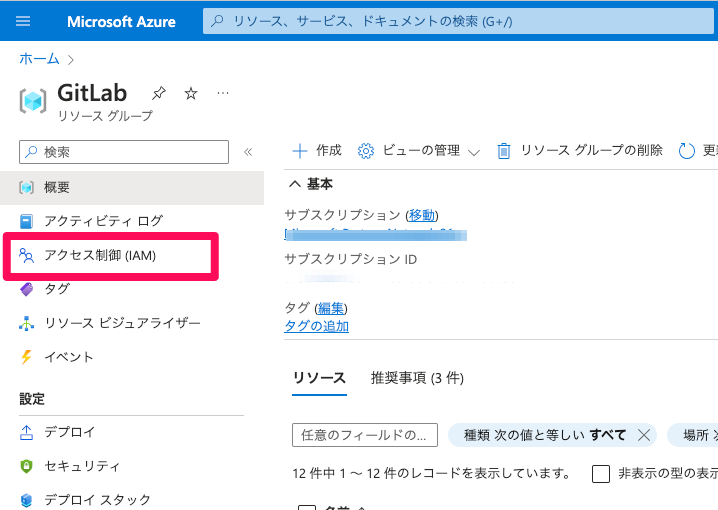The image size is (718, 510).
Task: Focus the global resource search box
Action: (458, 21)
